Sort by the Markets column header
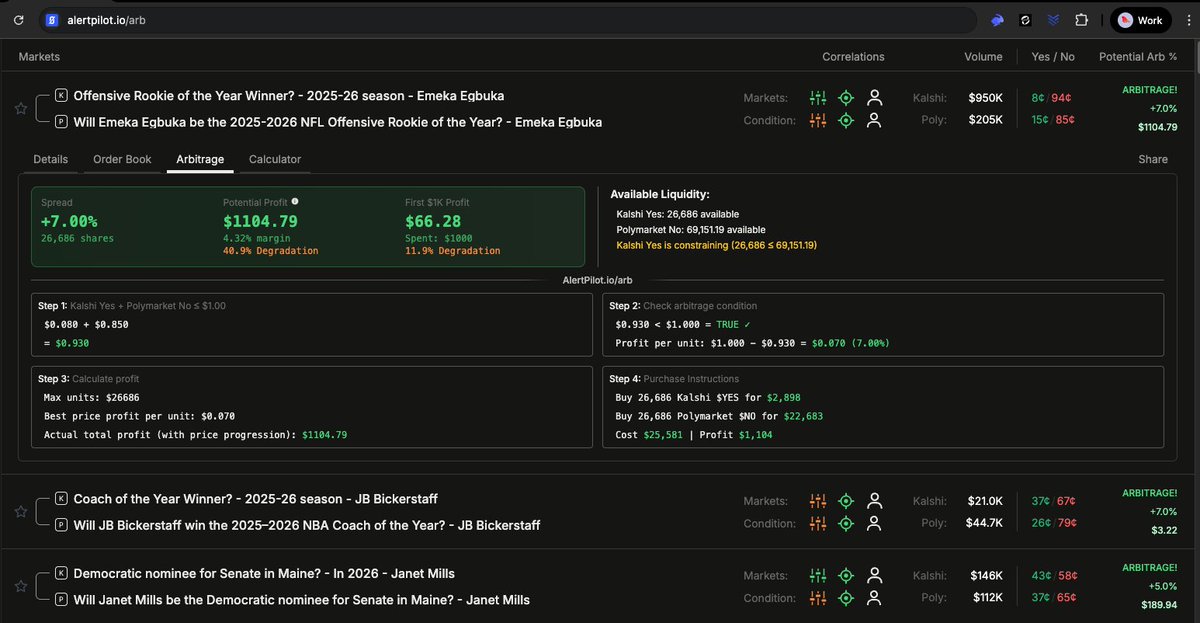This screenshot has height=623, width=1200. [39, 57]
